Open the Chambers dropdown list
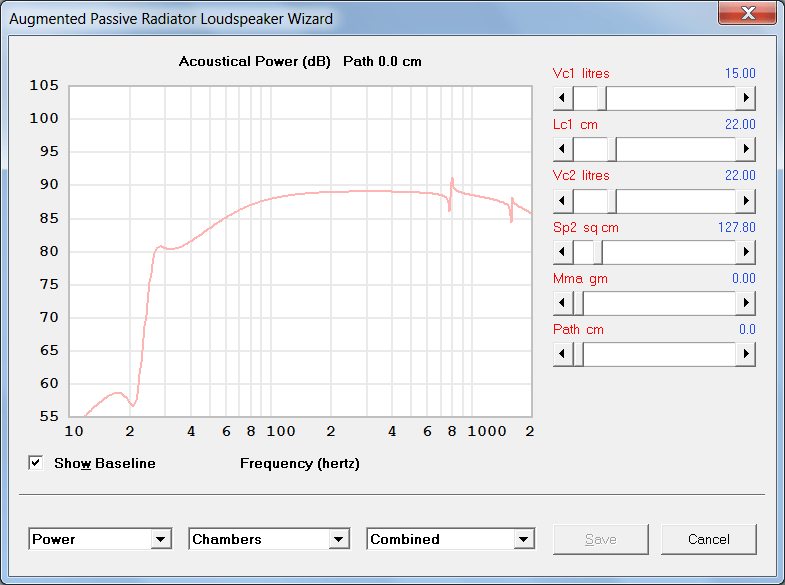This screenshot has width=785, height=585. (339, 539)
